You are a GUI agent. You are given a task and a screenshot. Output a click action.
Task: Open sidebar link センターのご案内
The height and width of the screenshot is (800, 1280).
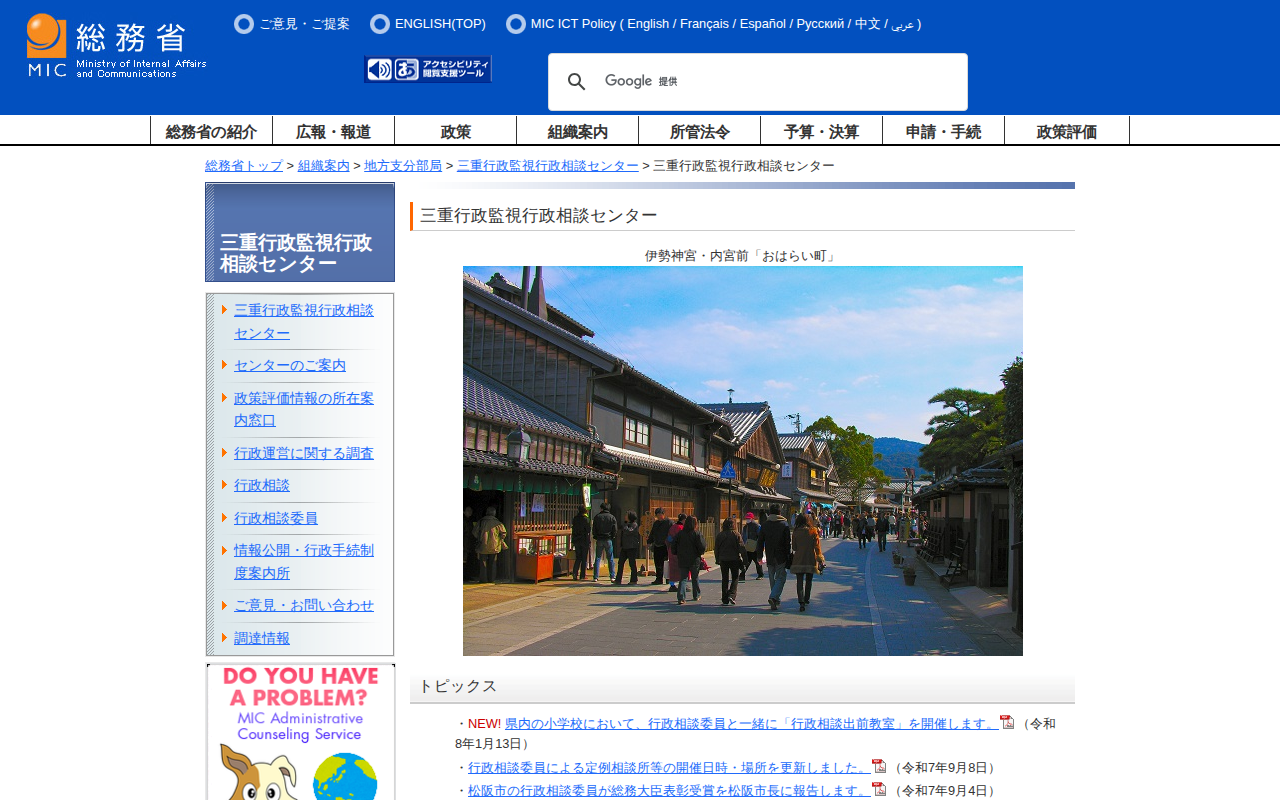tap(290, 366)
